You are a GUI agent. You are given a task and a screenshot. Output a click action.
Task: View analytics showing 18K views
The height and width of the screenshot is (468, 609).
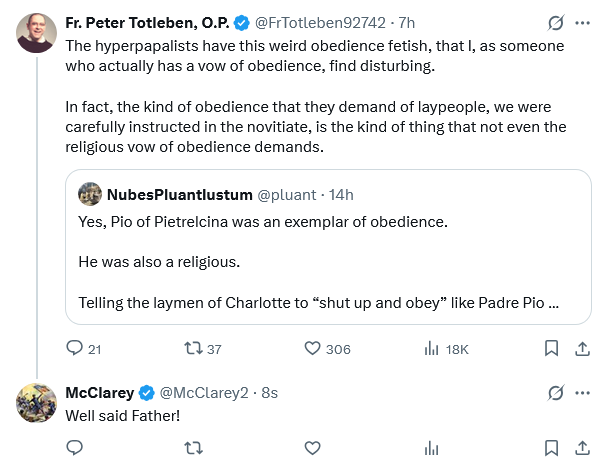click(x=432, y=348)
